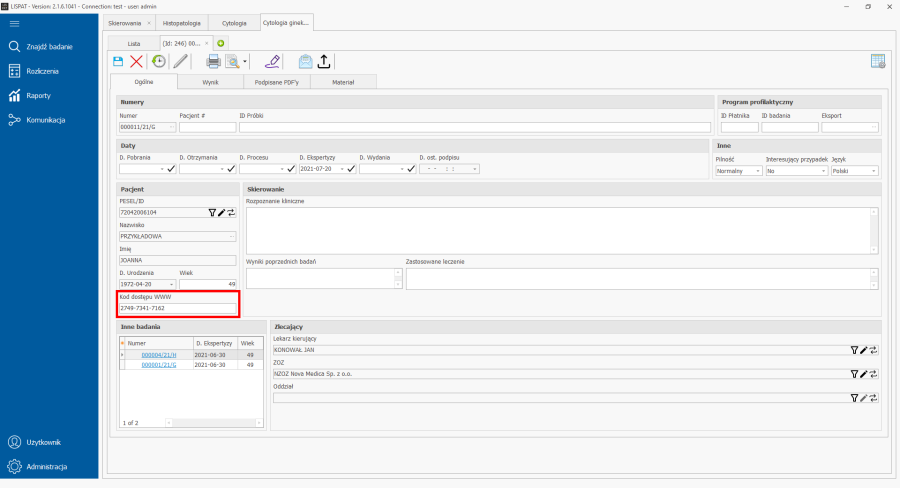Switch to the Wynik tab

point(210,82)
